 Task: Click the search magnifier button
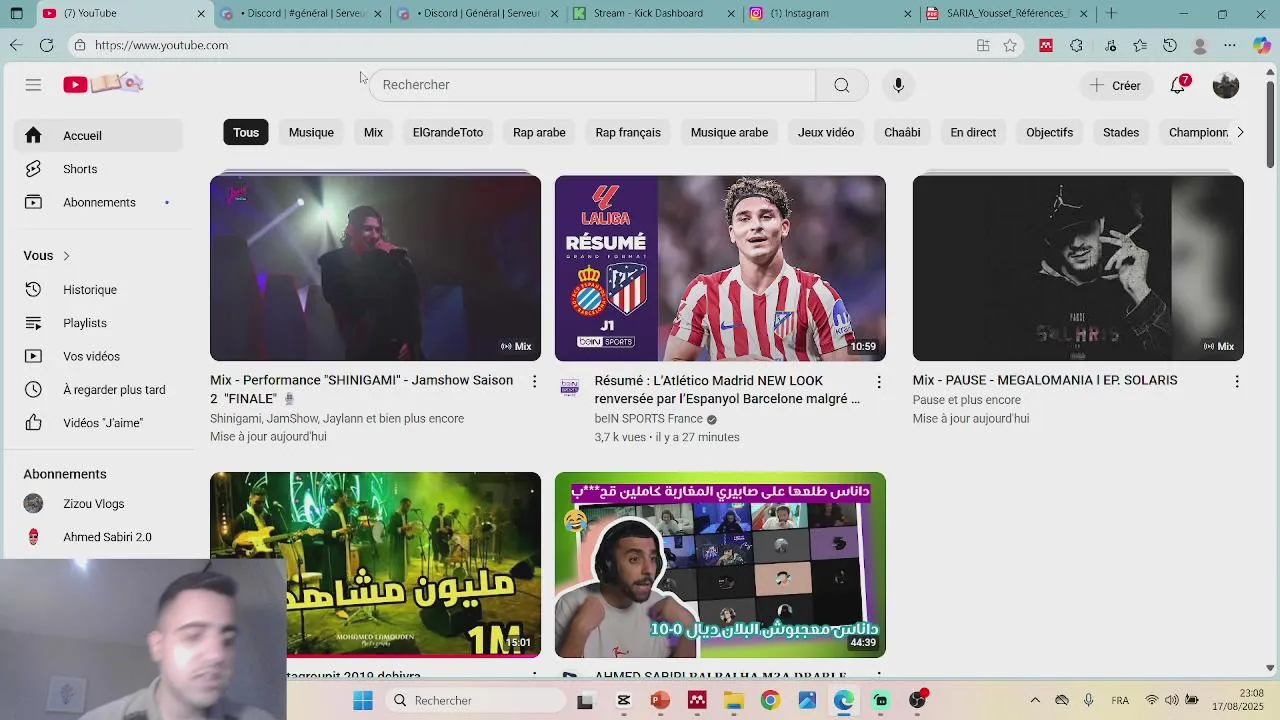pos(842,85)
